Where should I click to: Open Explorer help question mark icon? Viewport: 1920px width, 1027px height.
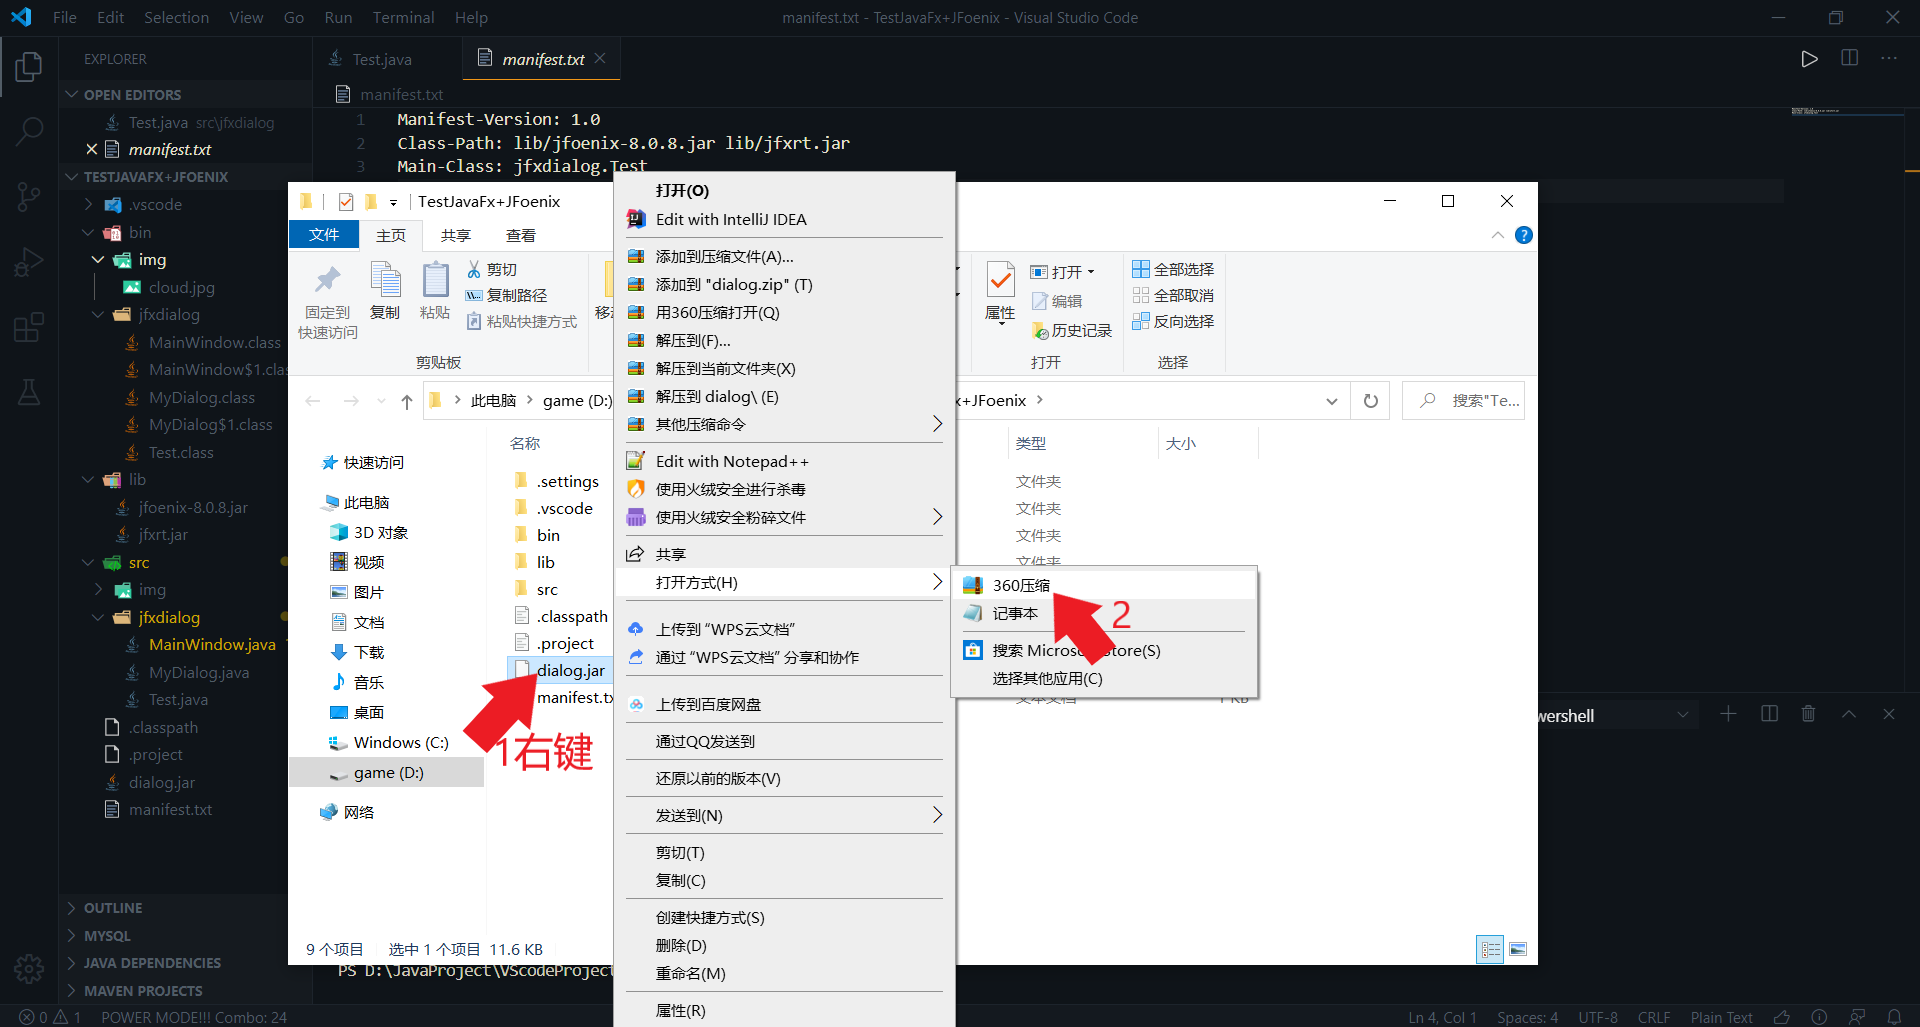coord(1523,235)
